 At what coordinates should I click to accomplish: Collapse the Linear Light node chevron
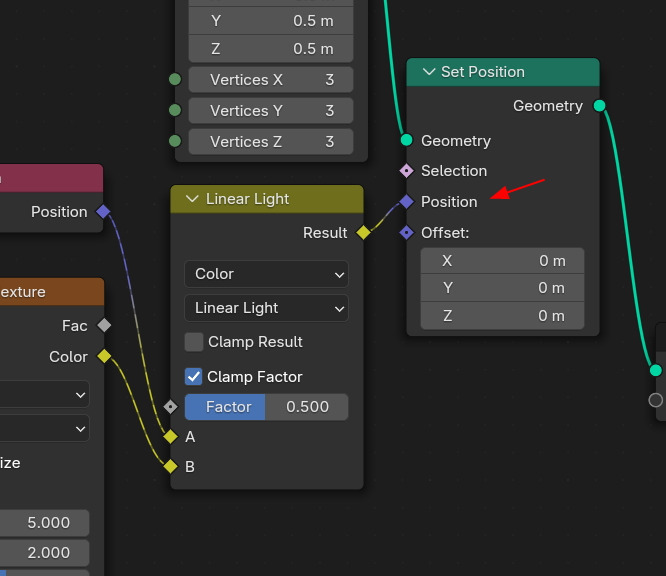[192, 198]
